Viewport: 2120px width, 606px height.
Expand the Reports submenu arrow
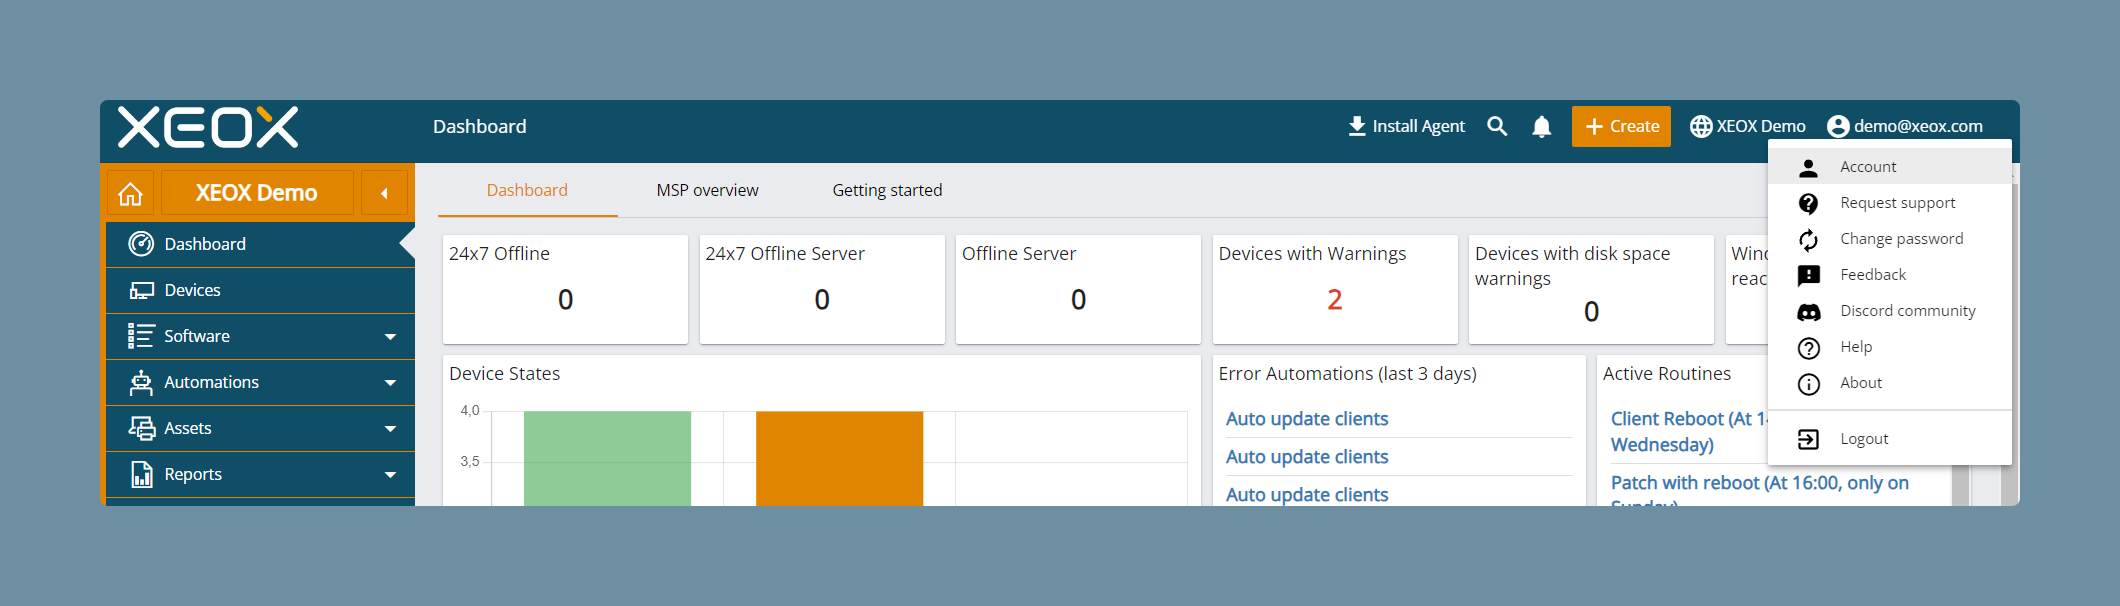[x=390, y=475]
